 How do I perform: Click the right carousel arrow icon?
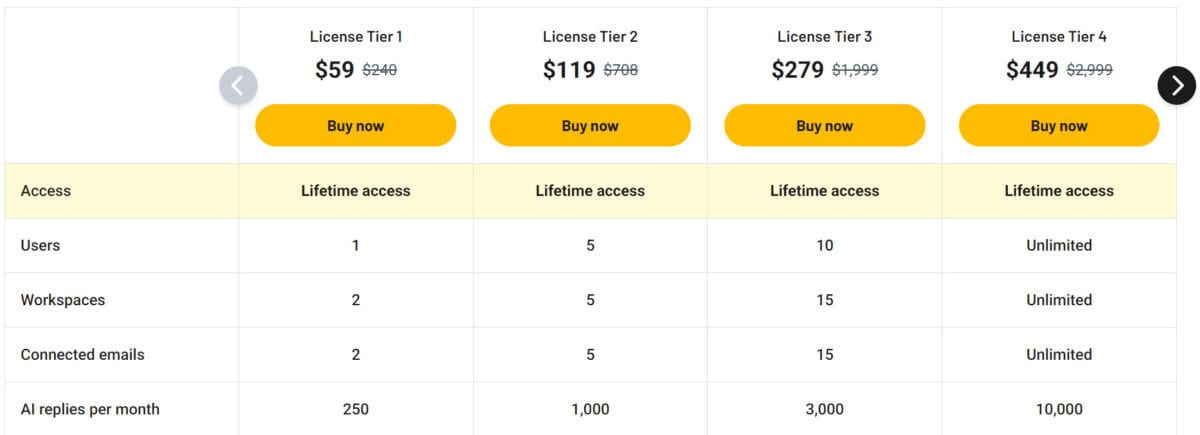click(1177, 85)
